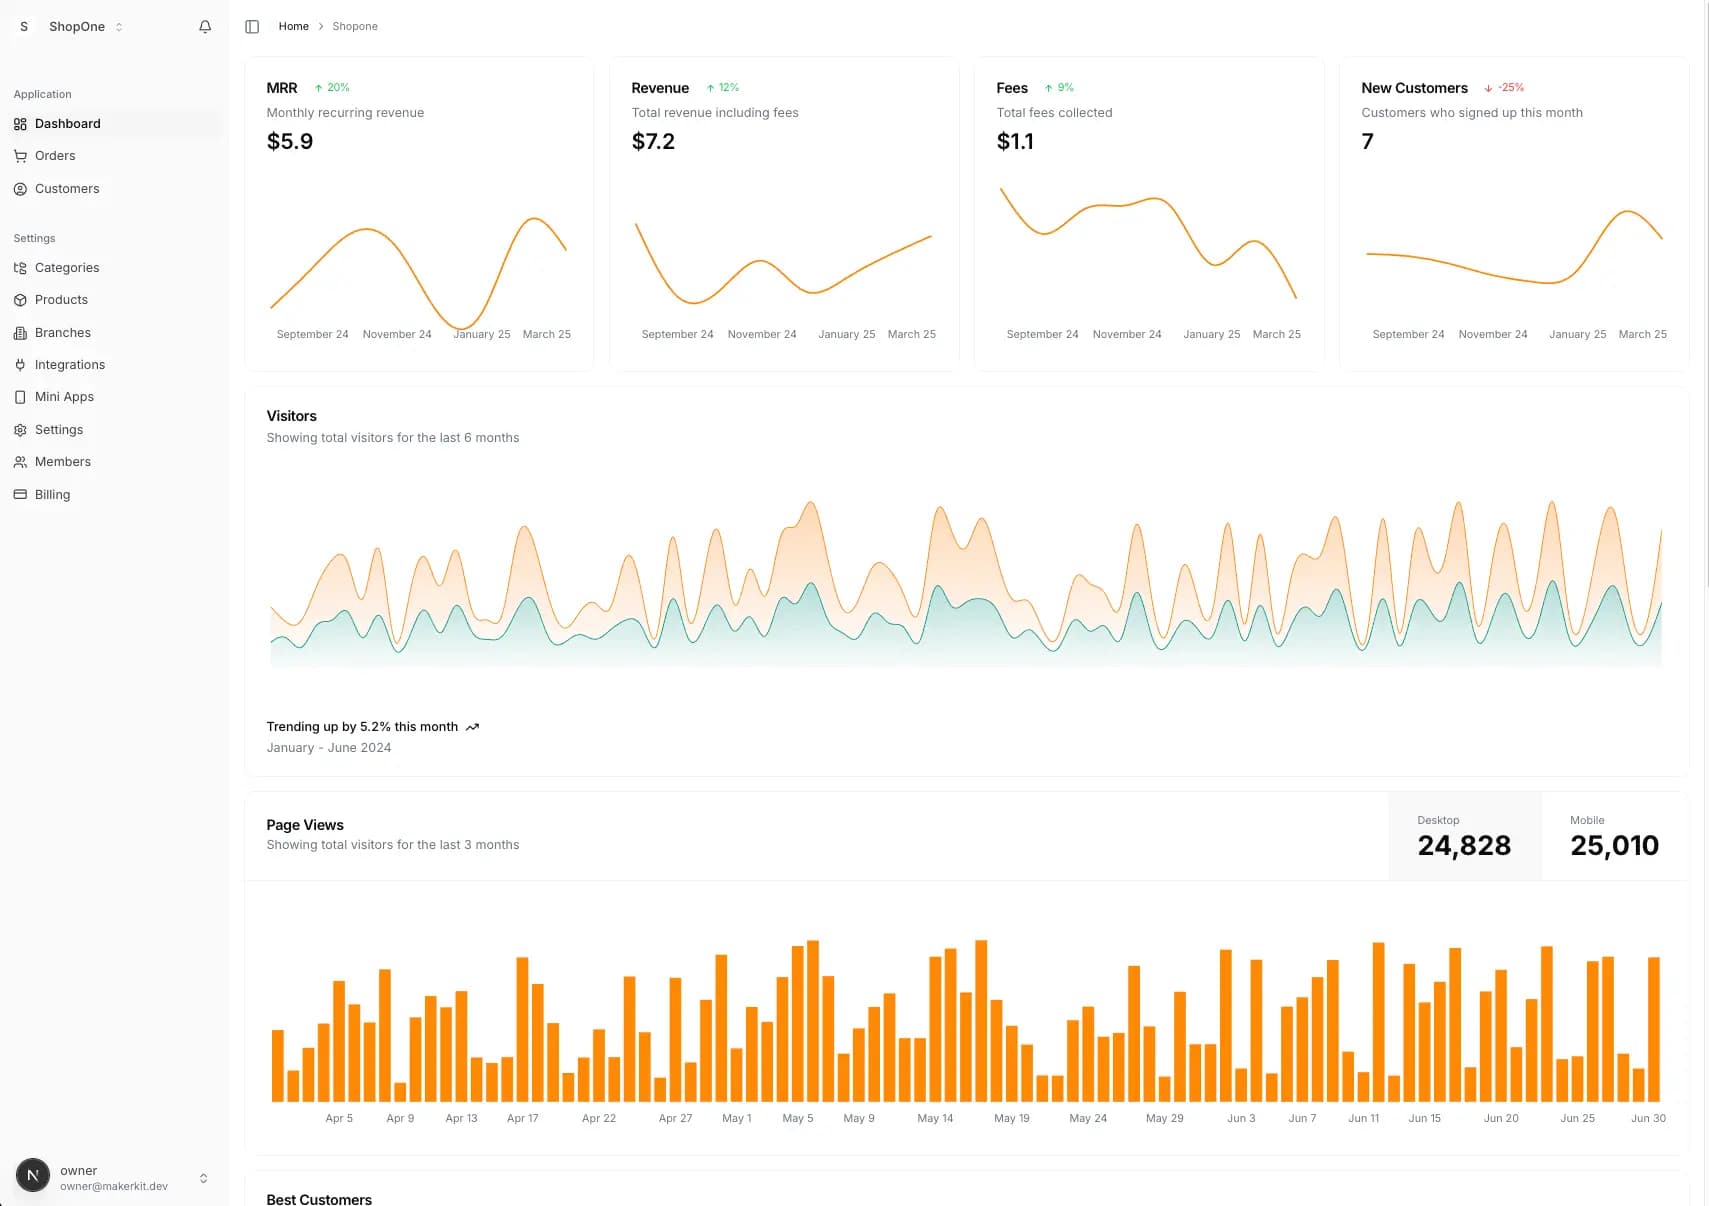Click the Shopone breadcrumb link

(355, 27)
